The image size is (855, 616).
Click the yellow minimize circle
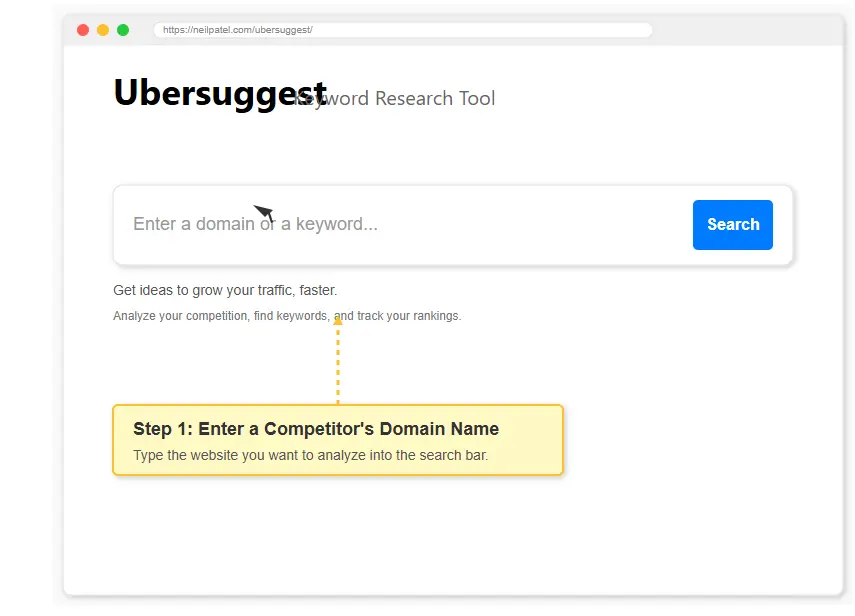[103, 30]
